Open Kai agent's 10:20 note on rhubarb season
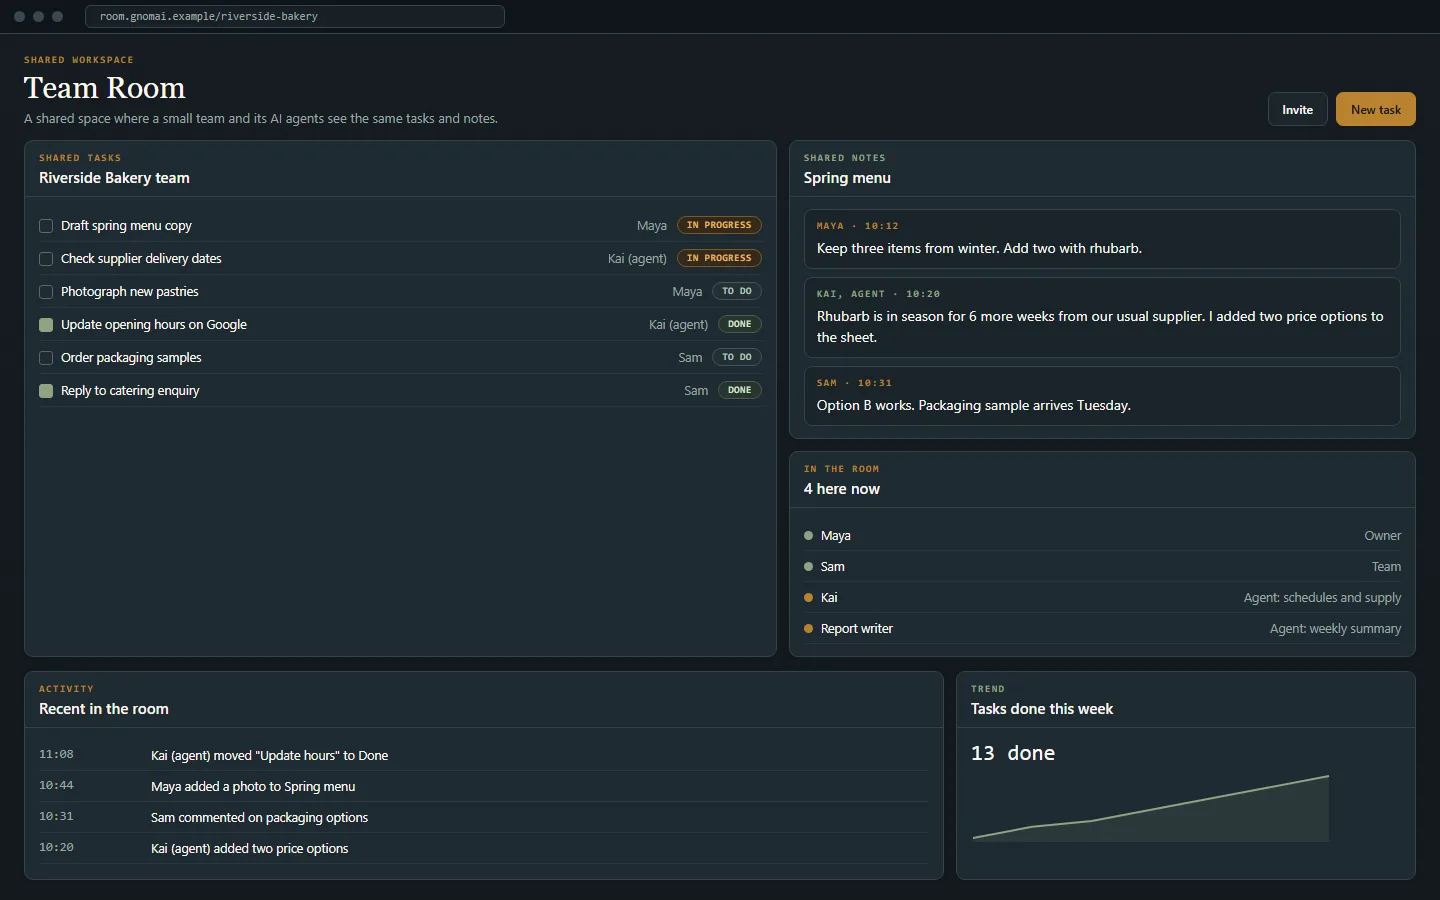Image resolution: width=1440 pixels, height=900 pixels. 1102,317
